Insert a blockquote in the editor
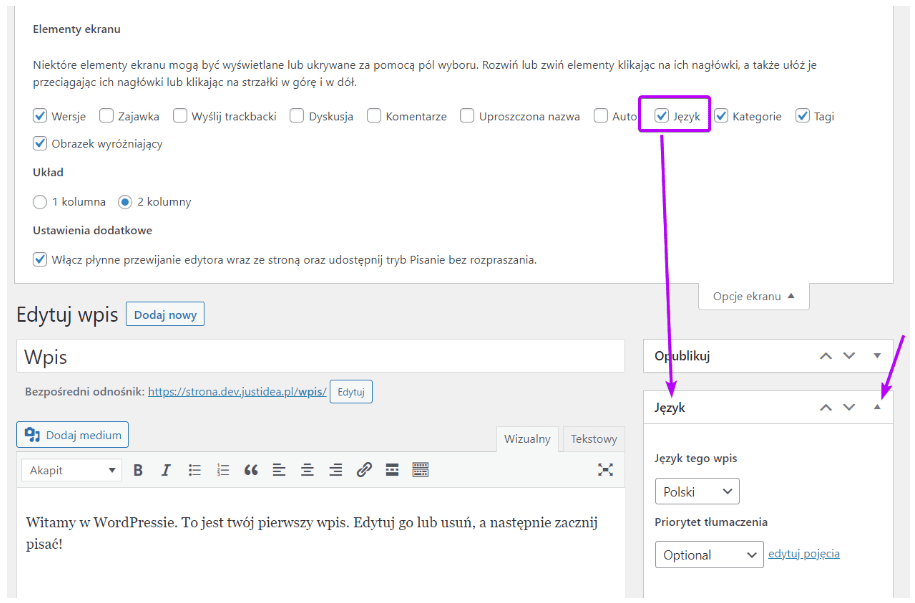The width and height of the screenshot is (915, 603). pyautogui.click(x=251, y=470)
